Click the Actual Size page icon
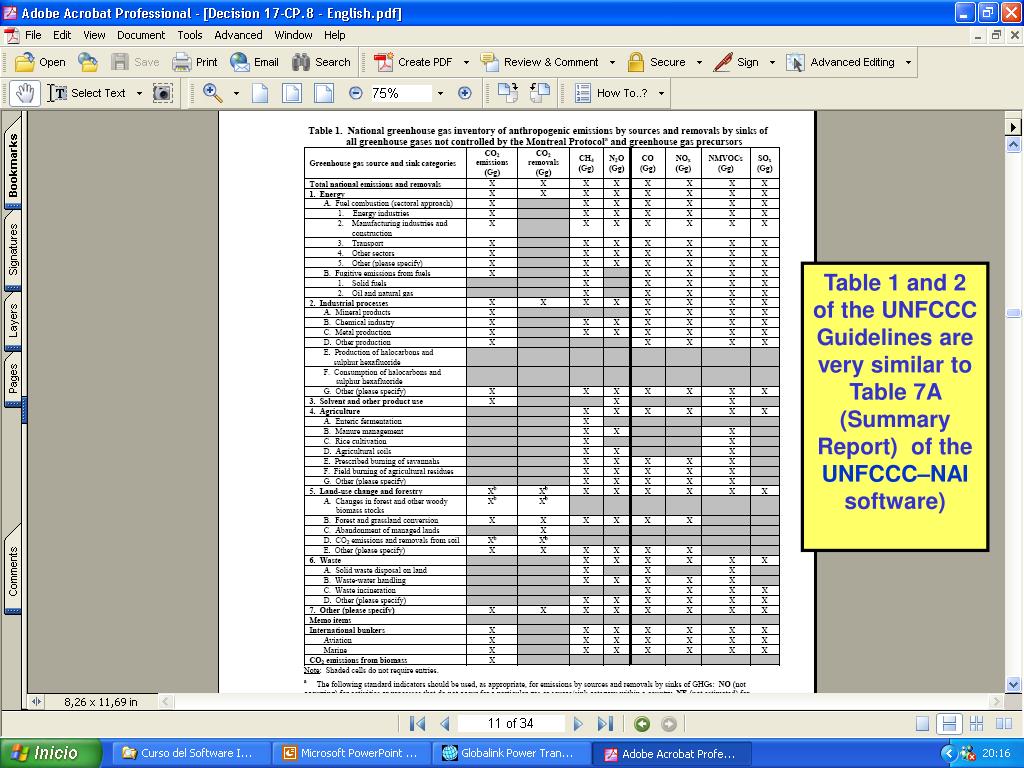Screen dimensions: 1024x768 click(260, 93)
